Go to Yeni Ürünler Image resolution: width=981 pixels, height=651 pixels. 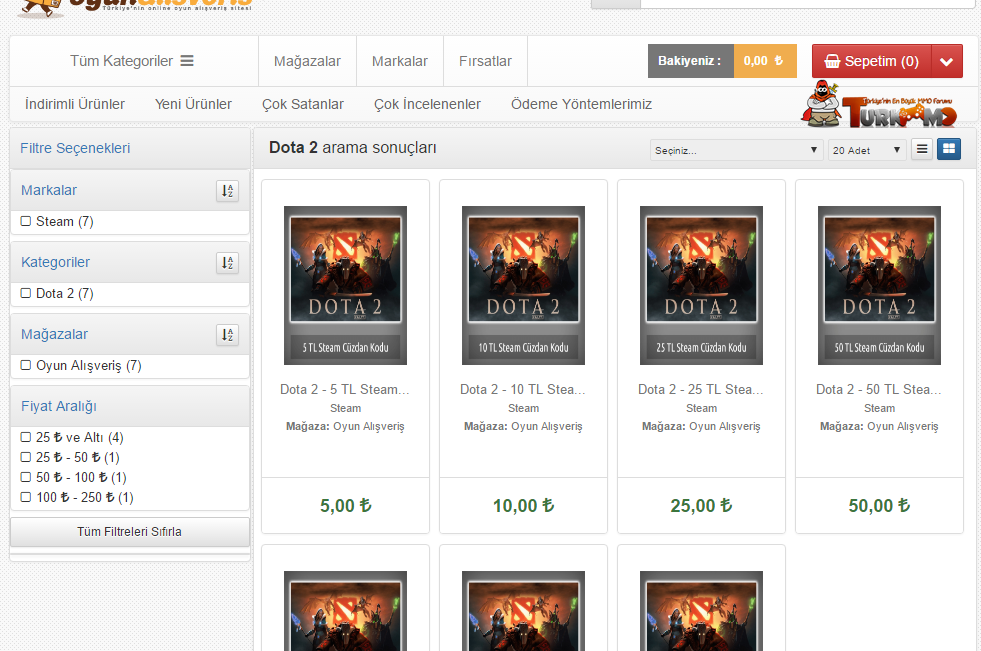193,104
